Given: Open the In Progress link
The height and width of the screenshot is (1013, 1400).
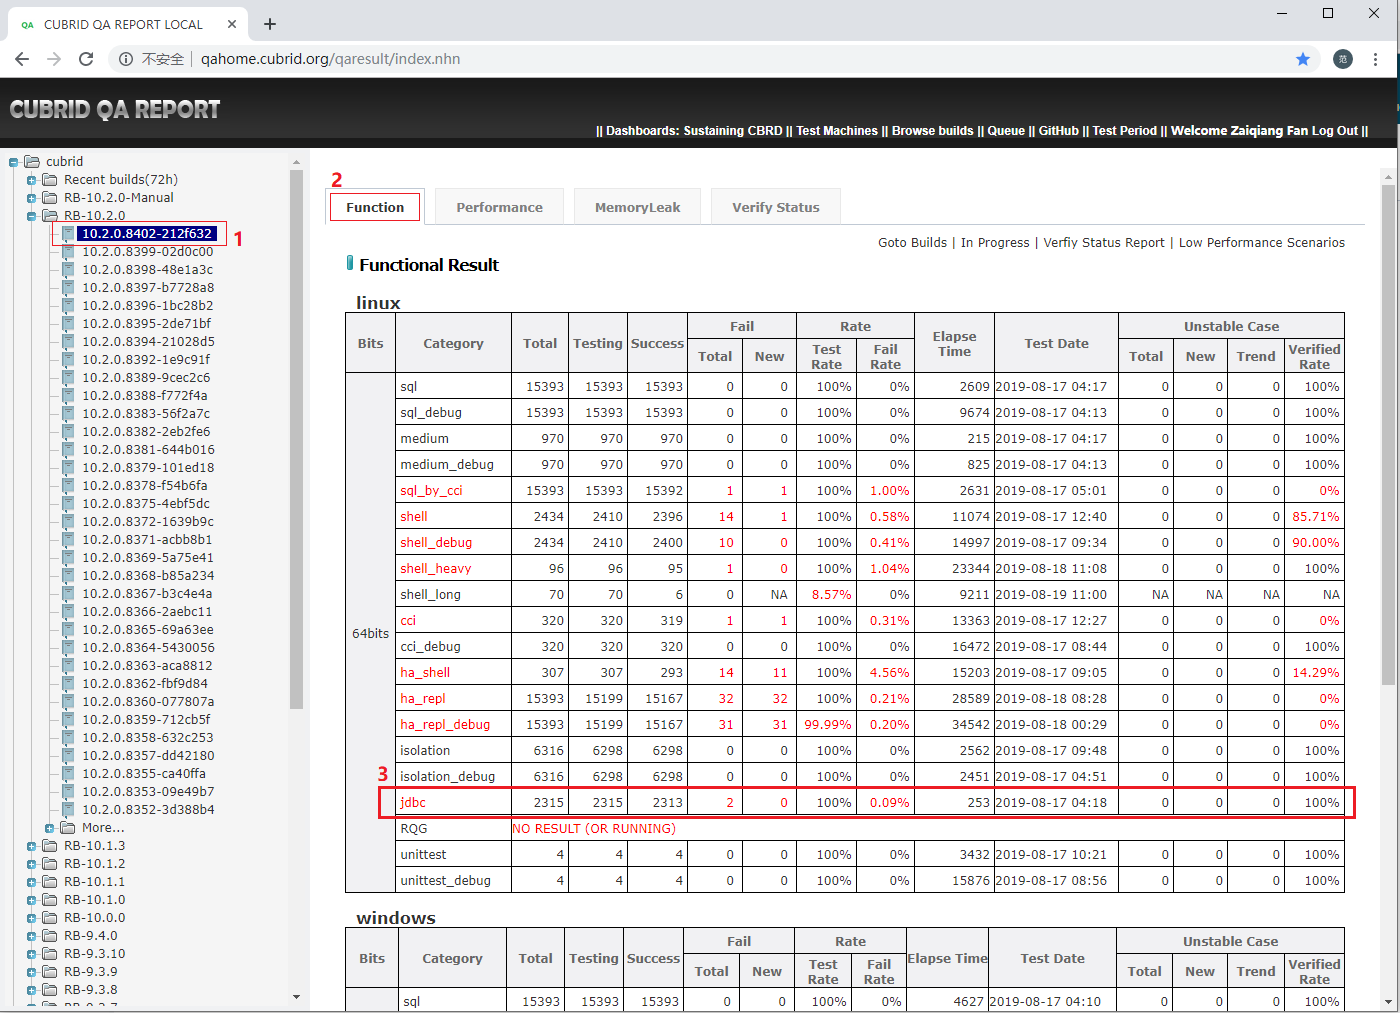Looking at the screenshot, I should 995,243.
